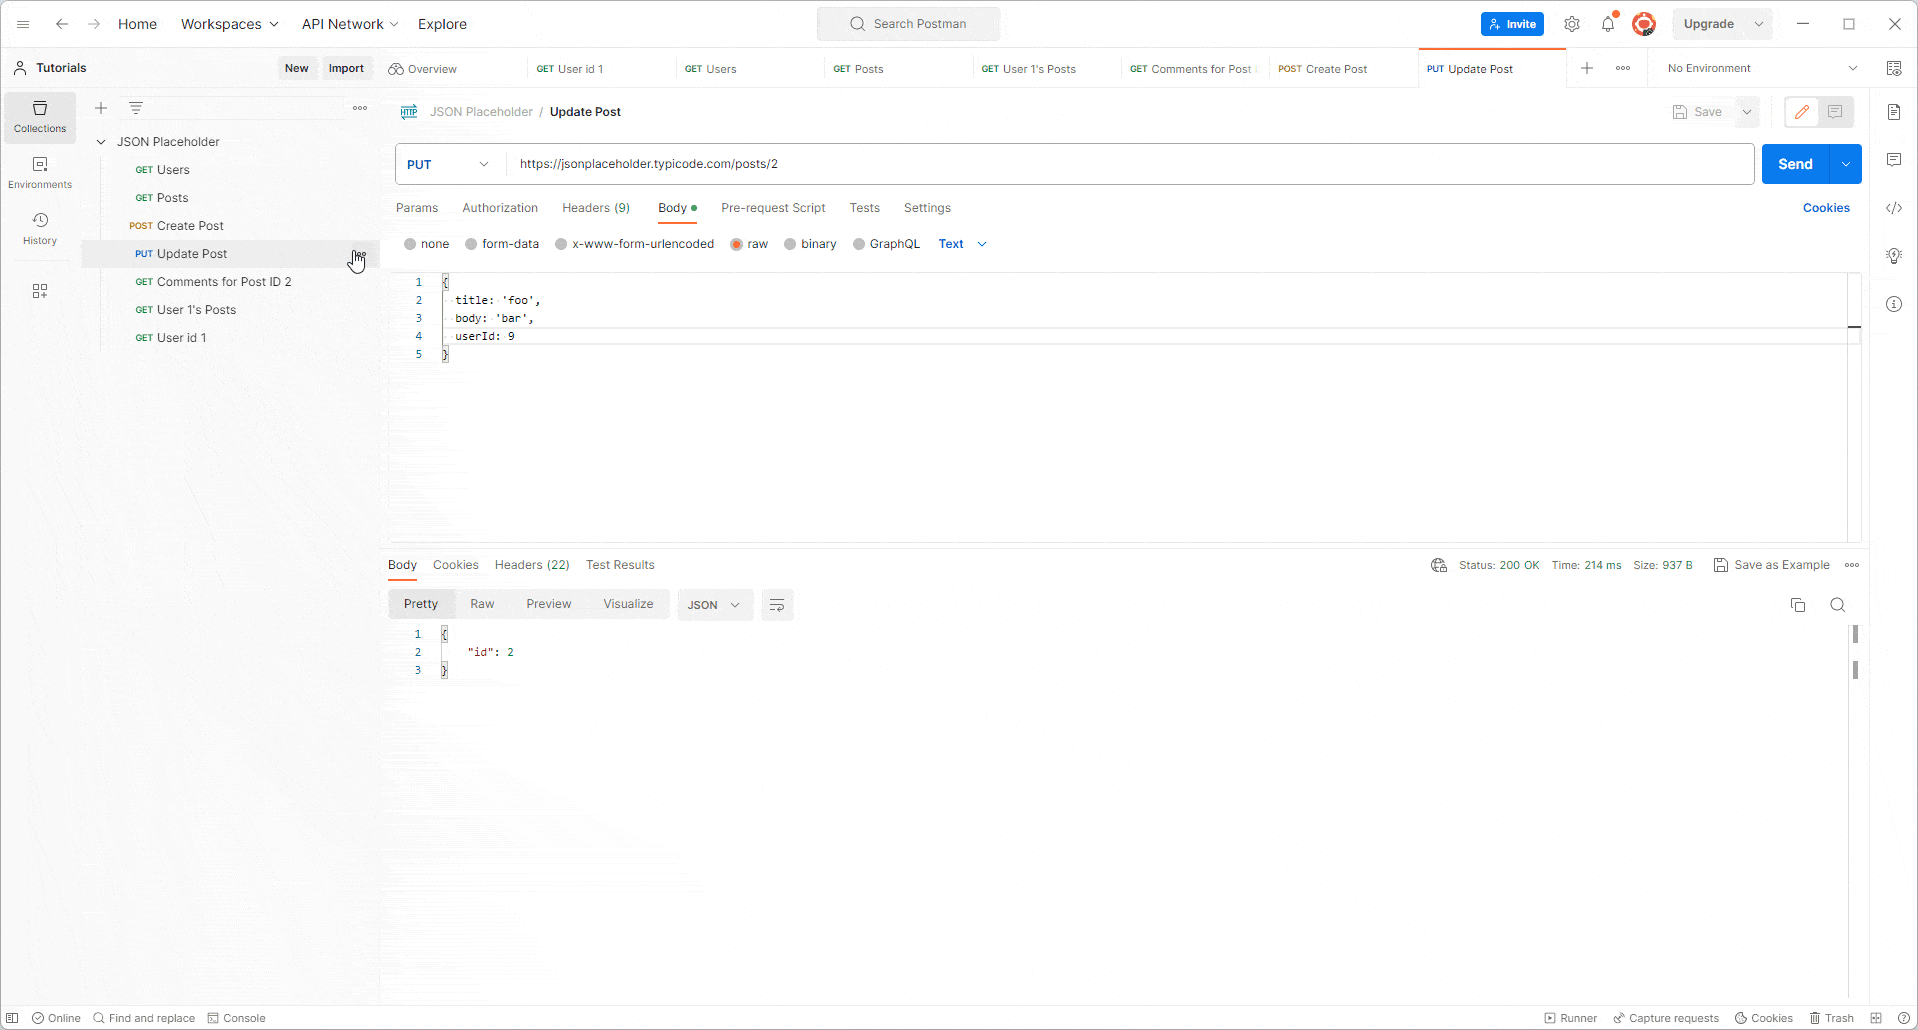Viewport: 1918px width, 1030px height.
Task: Open the Environments sidebar tab
Action: click(40, 173)
